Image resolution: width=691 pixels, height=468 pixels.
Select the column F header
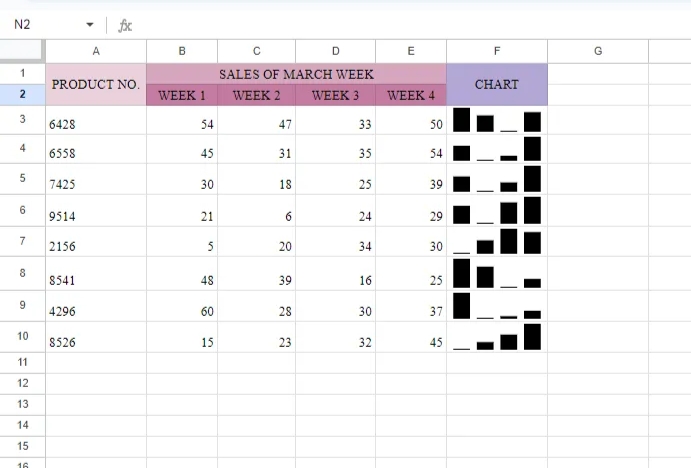[x=497, y=51]
